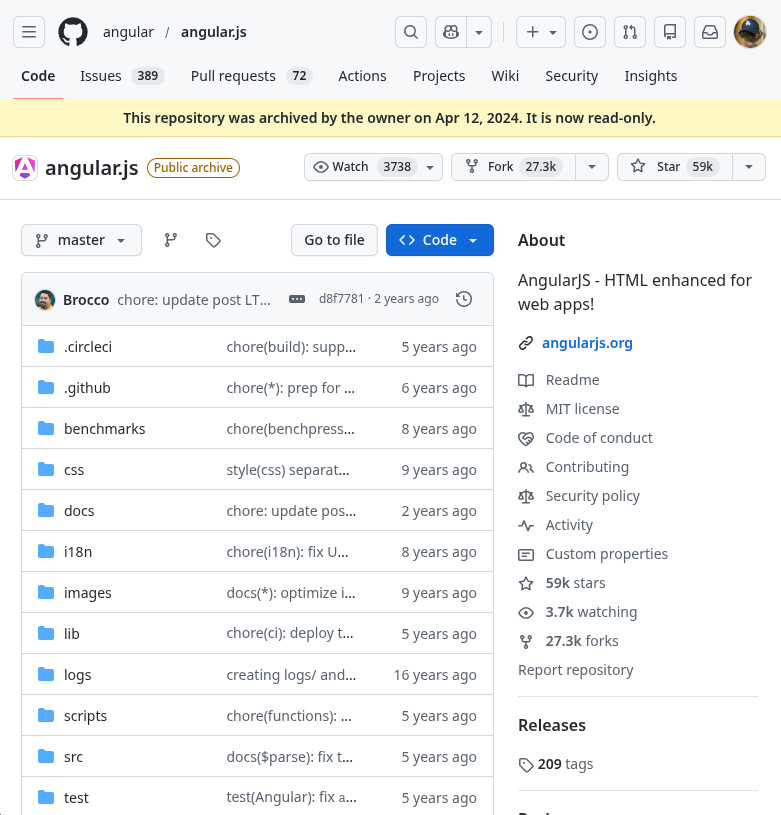Open the pull requests header icon
Image resolution: width=781 pixels, height=815 pixels.
tap(630, 32)
